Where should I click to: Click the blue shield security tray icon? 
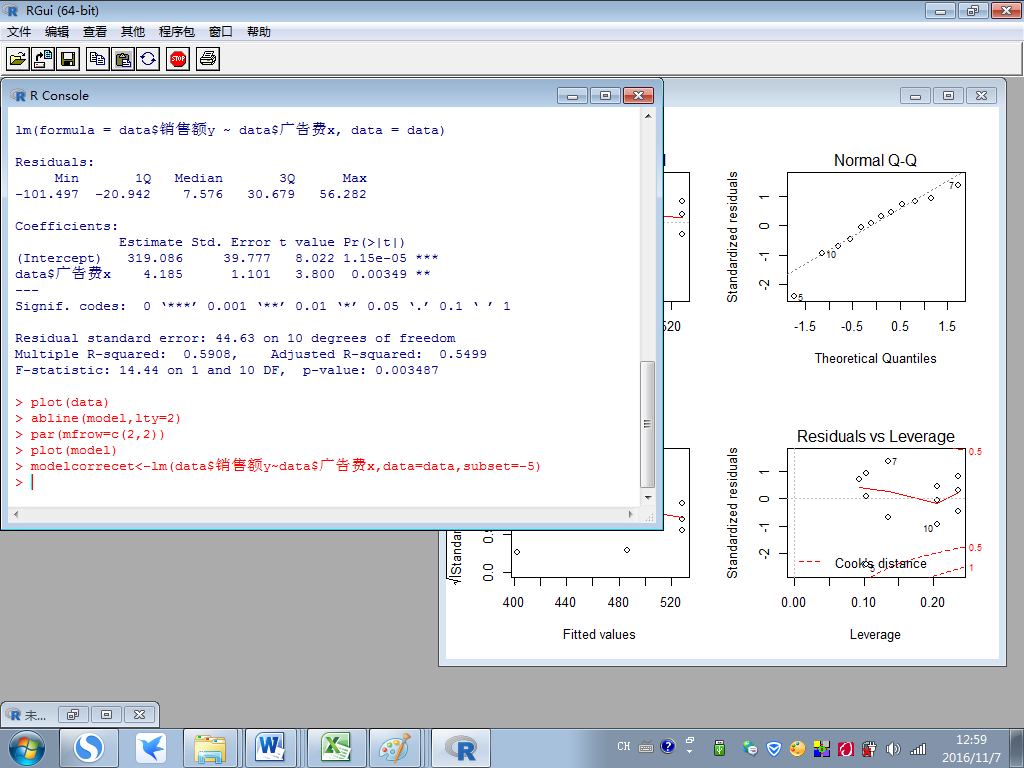coord(774,748)
